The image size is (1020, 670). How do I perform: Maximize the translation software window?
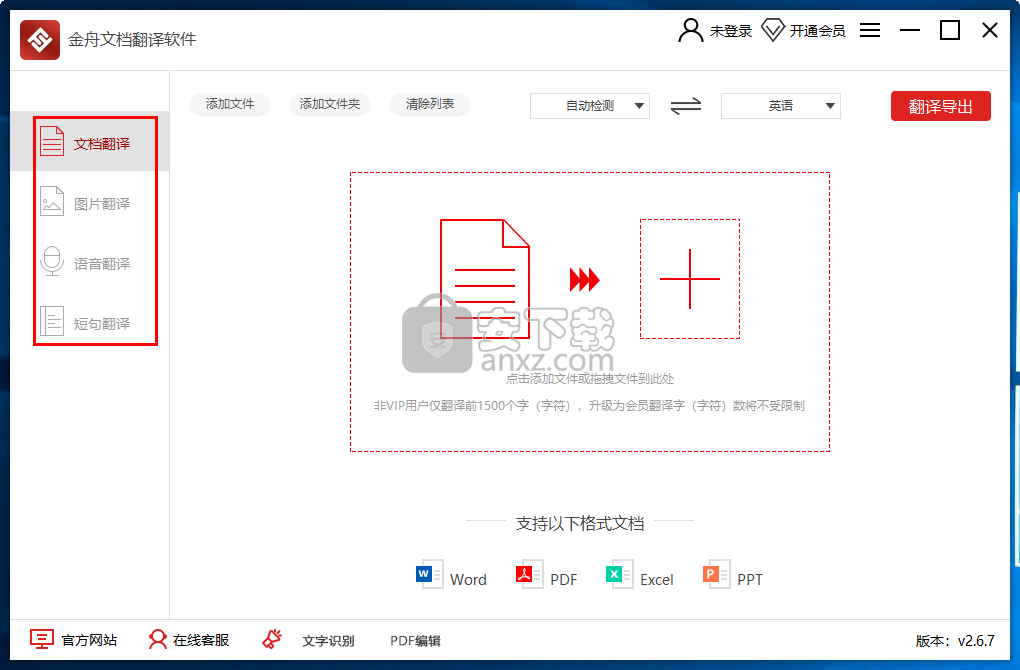click(950, 30)
